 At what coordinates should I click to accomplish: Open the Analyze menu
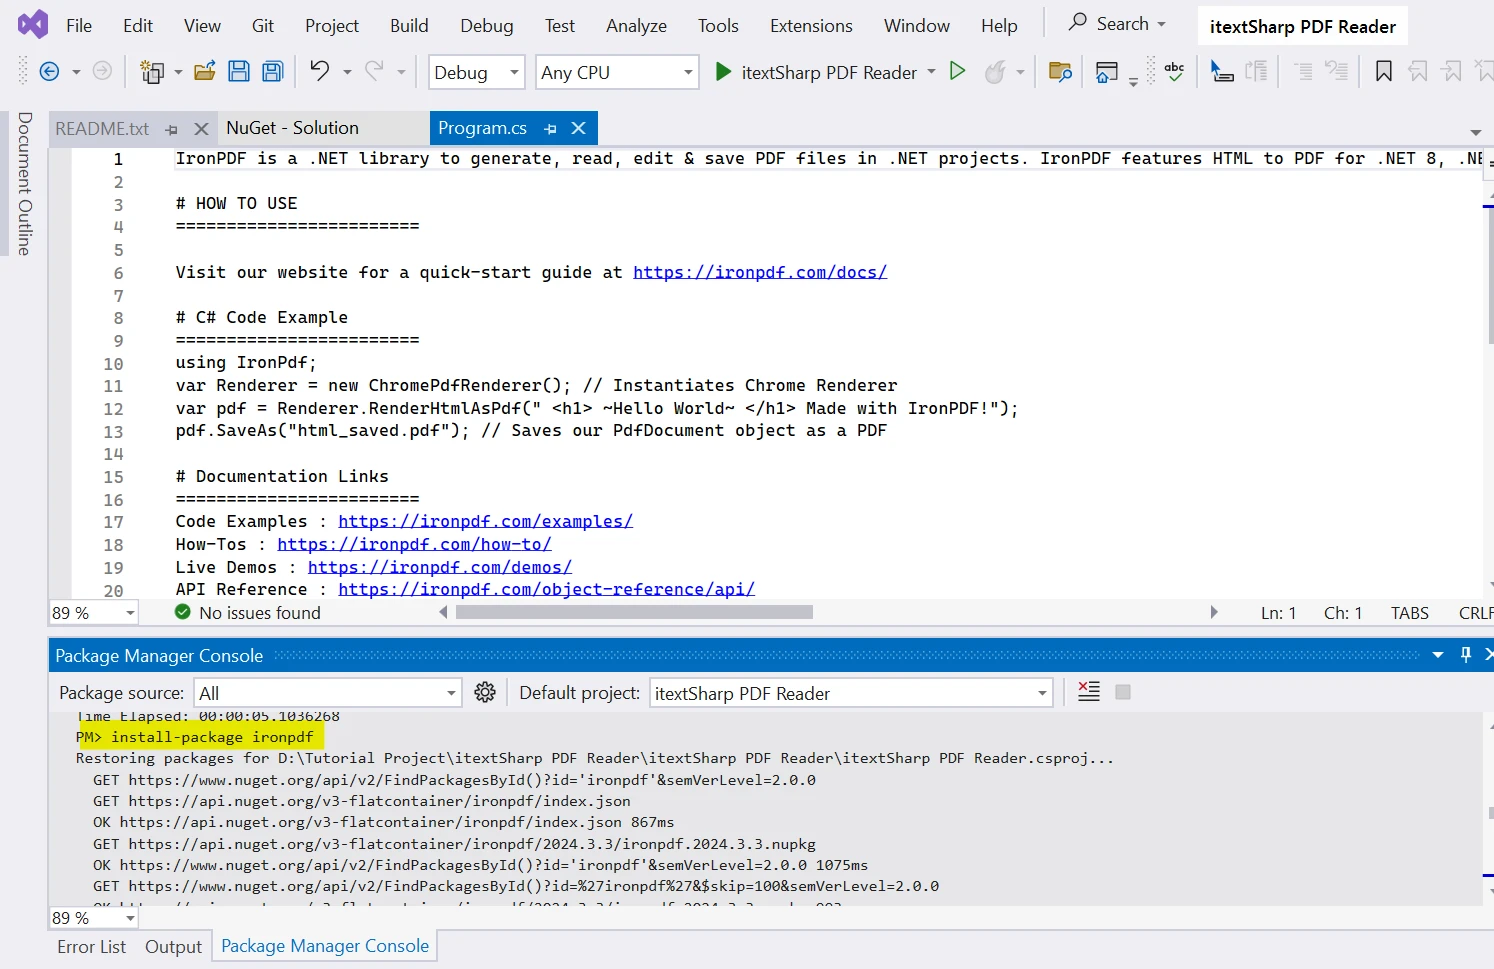[x=636, y=25]
